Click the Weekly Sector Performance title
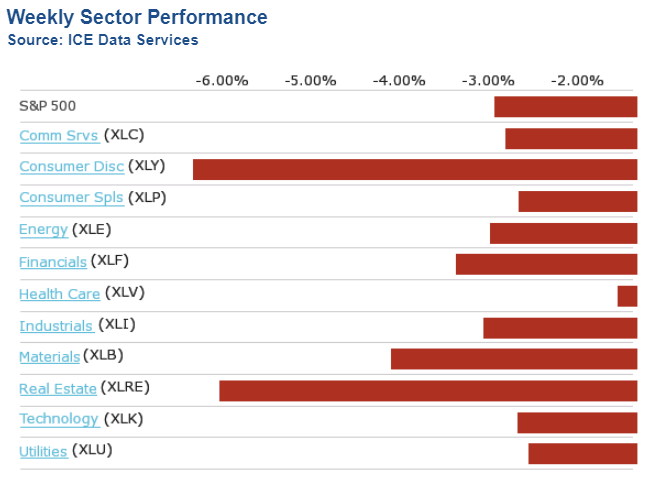This screenshot has height=488, width=652. pyautogui.click(x=137, y=18)
